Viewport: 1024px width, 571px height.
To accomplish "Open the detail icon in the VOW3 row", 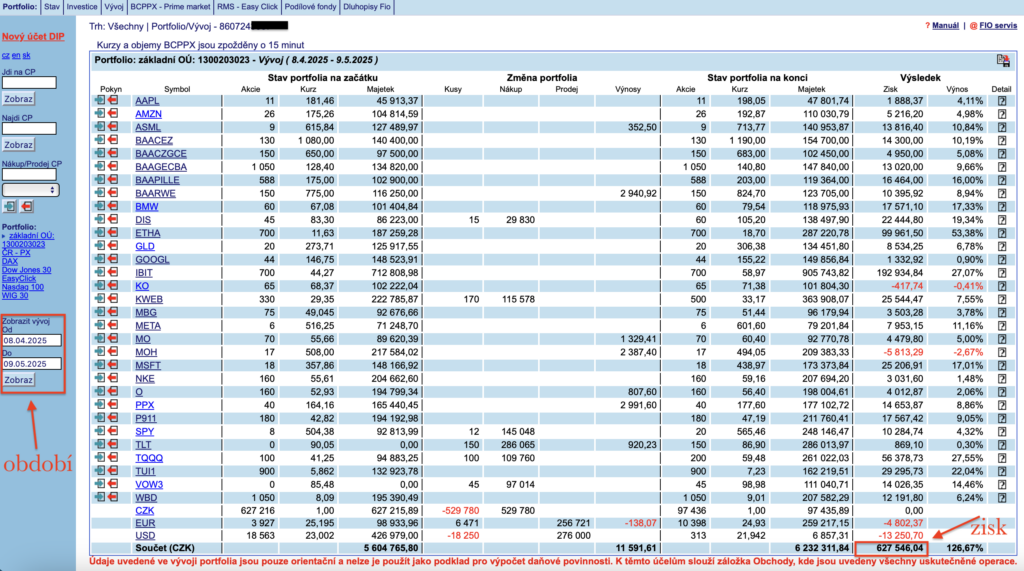I will (x=1002, y=484).
